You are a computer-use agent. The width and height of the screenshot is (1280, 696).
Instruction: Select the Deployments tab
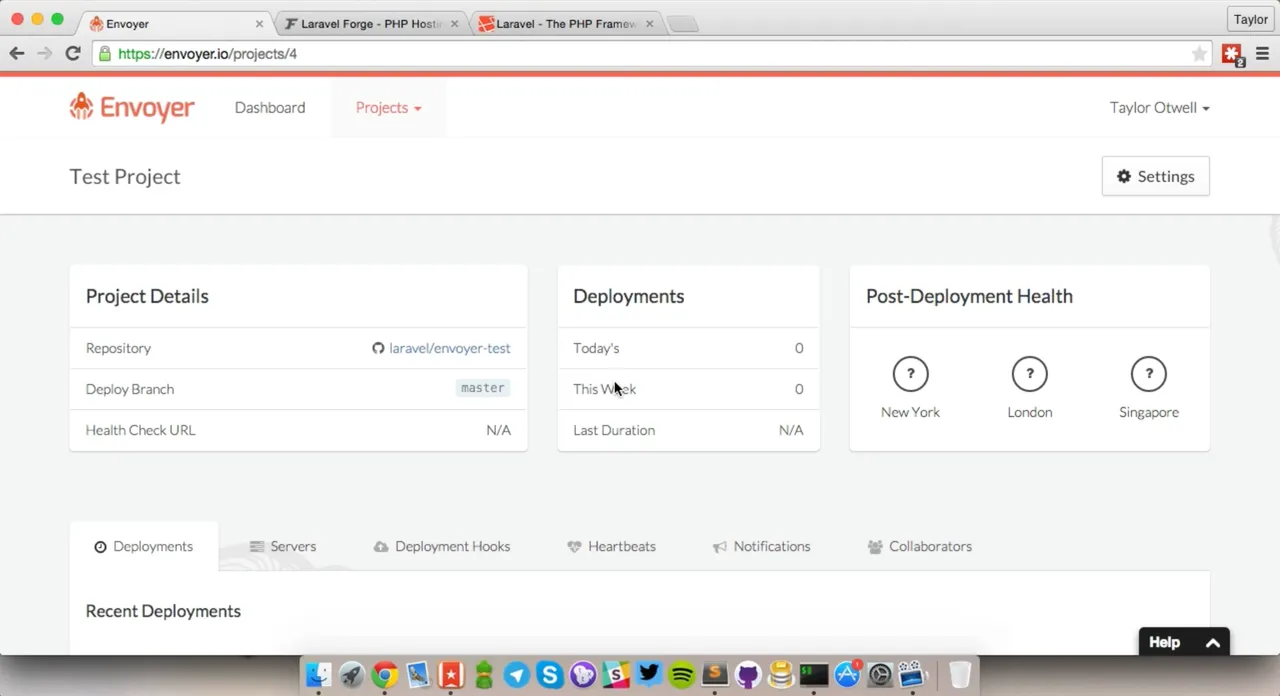144,546
